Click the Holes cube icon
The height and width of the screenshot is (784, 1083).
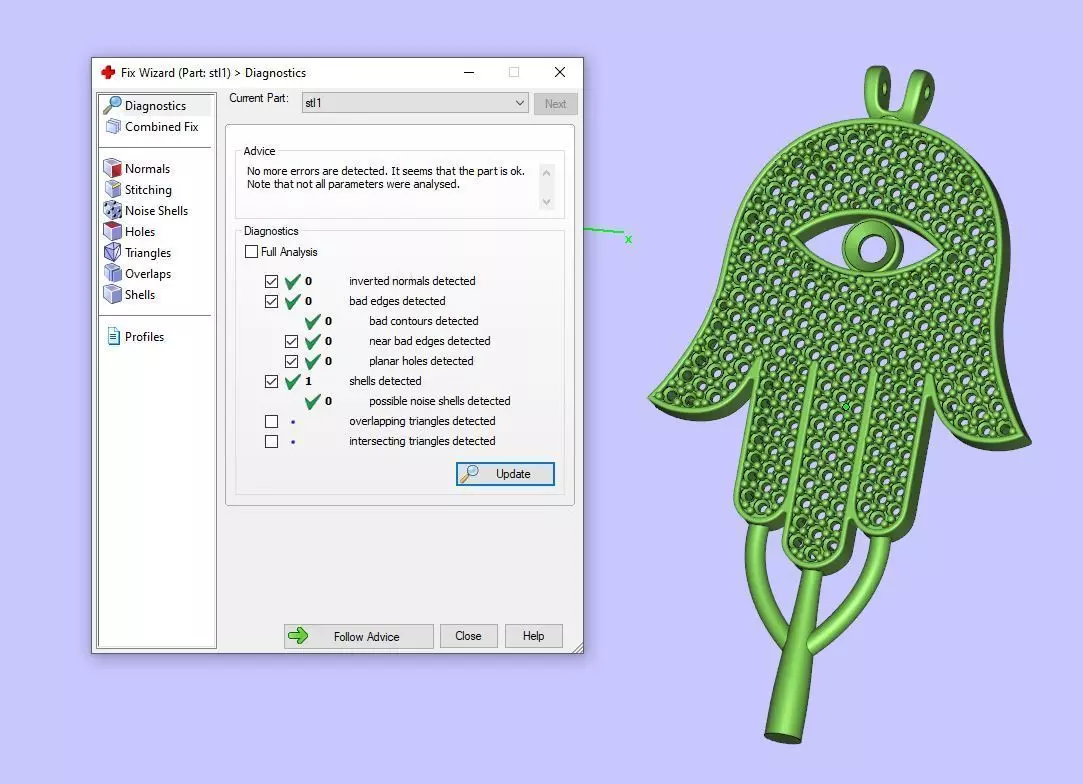coord(113,231)
